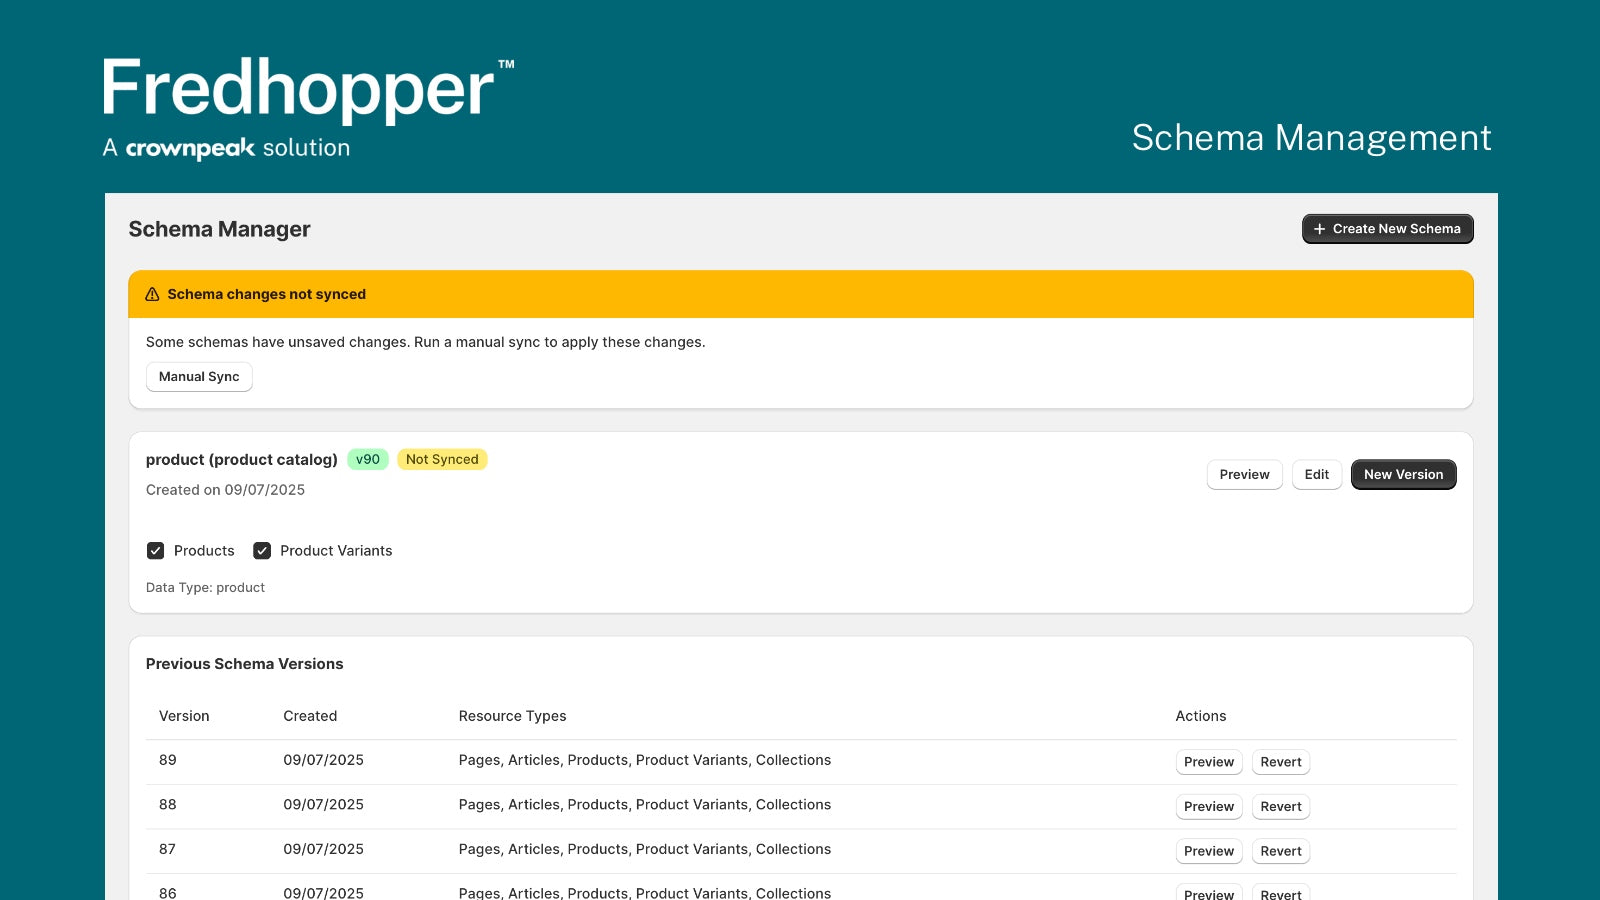Uncheck the Products checkbox
This screenshot has width=1600, height=900.
pyautogui.click(x=155, y=551)
